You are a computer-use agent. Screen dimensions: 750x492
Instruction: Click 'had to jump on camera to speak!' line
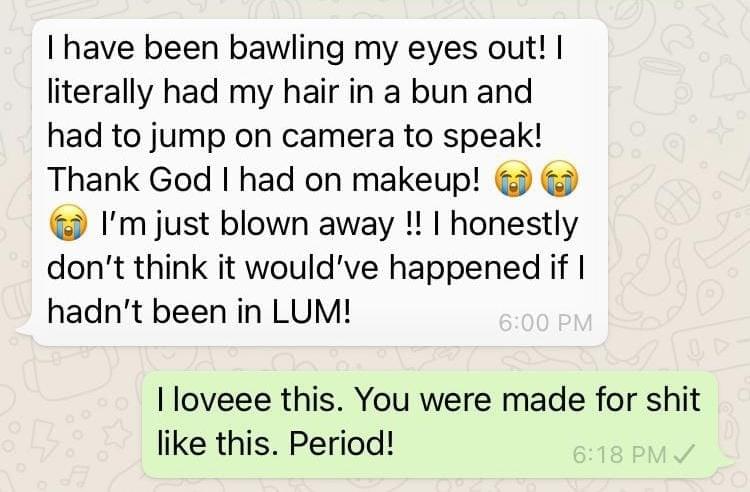point(295,136)
